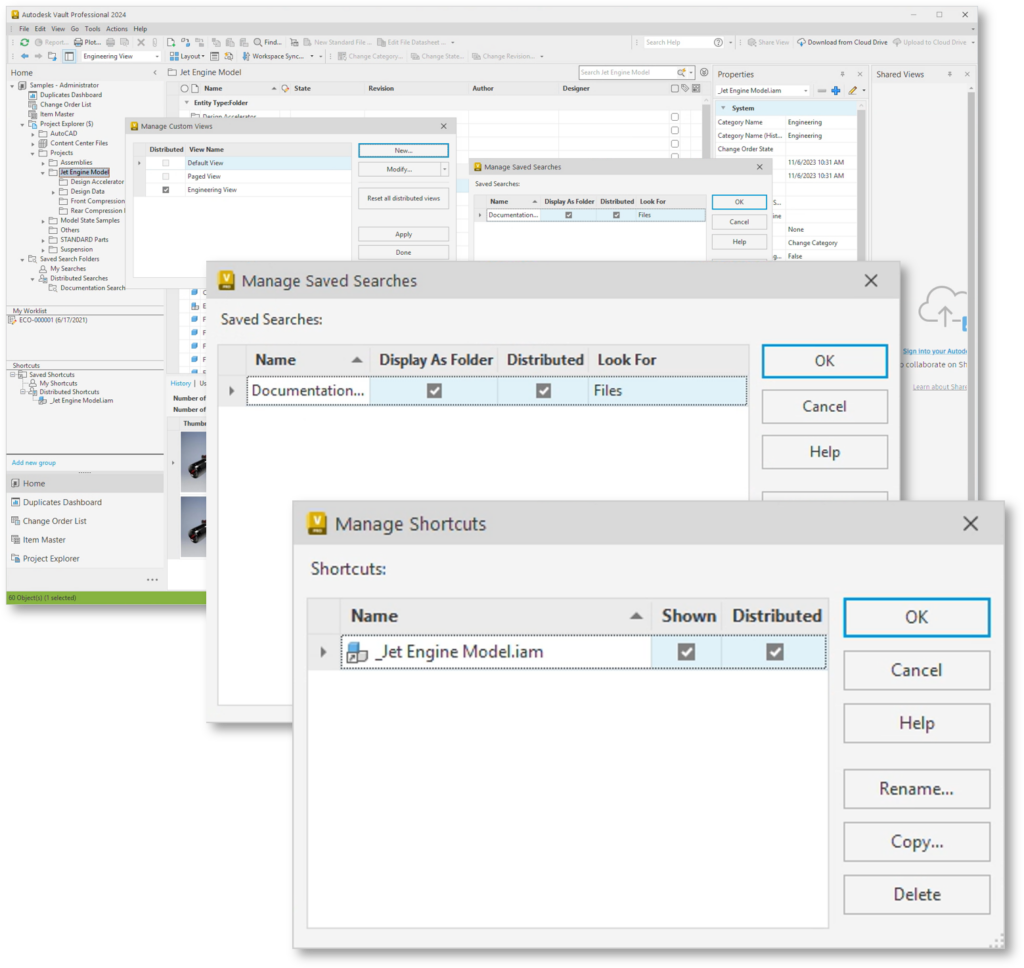Click the Item Master icon in the tree
1024x968 pixels.
[33, 114]
